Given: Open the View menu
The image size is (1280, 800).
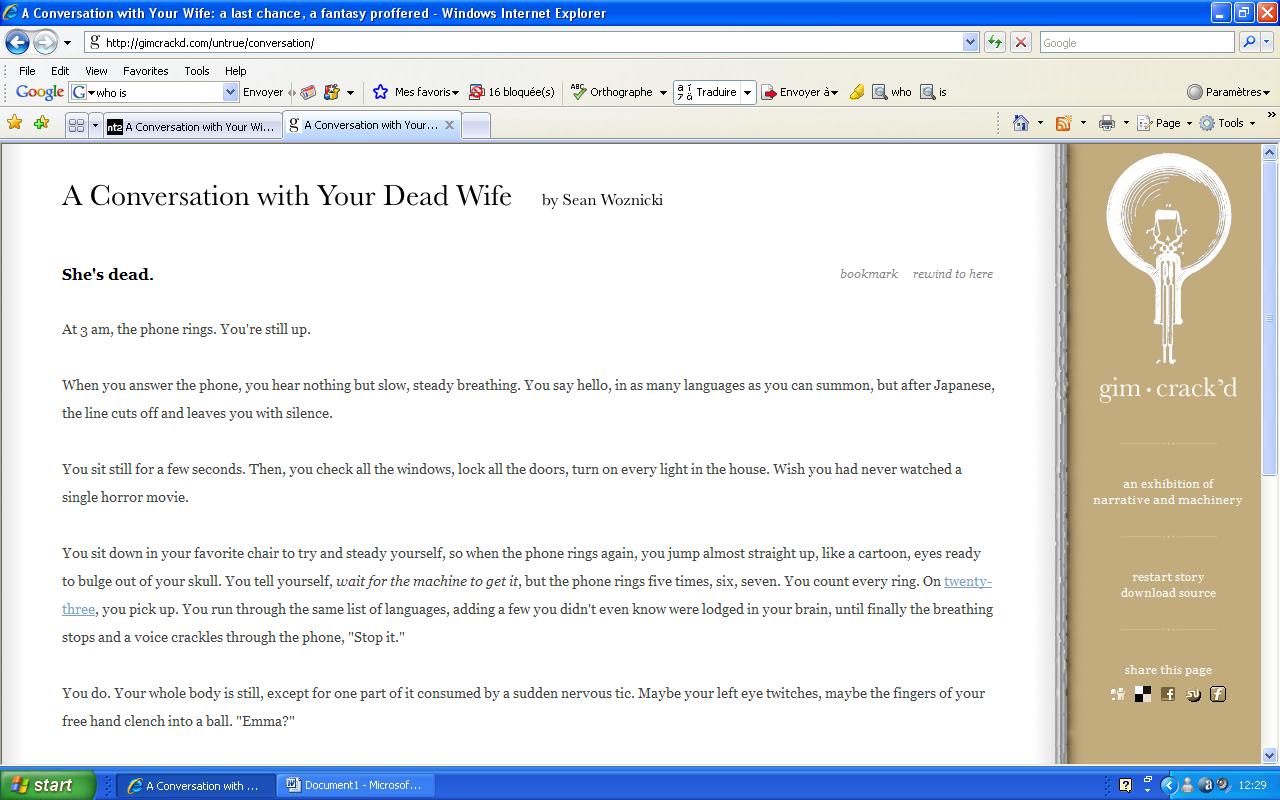Looking at the screenshot, I should coord(96,71).
